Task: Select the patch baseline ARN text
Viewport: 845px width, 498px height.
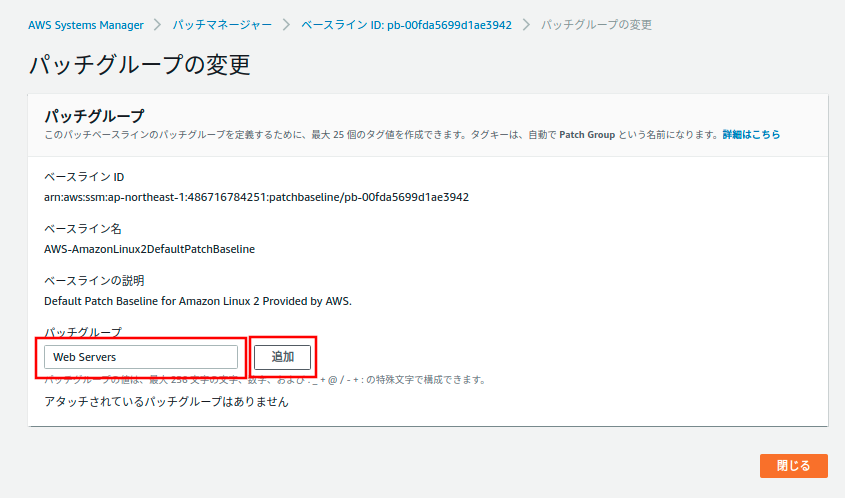Action: tap(256, 197)
